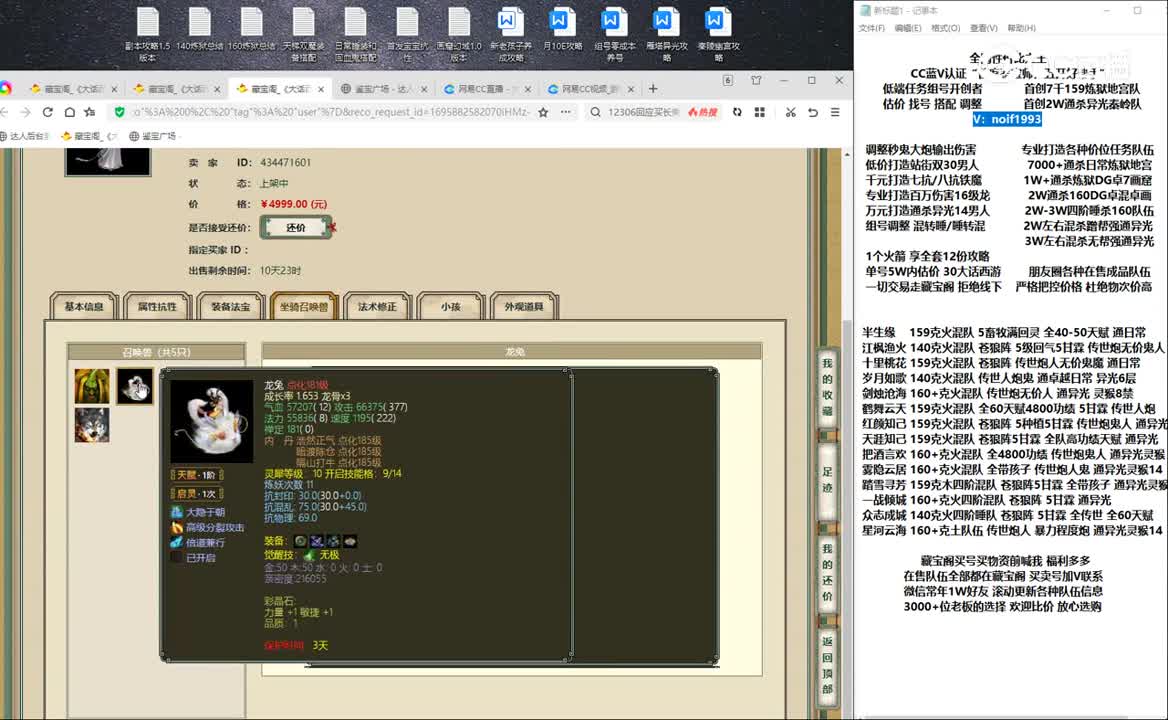1168x720 pixels.
Task: Switch to the 小孩 tab
Action: (x=451, y=306)
